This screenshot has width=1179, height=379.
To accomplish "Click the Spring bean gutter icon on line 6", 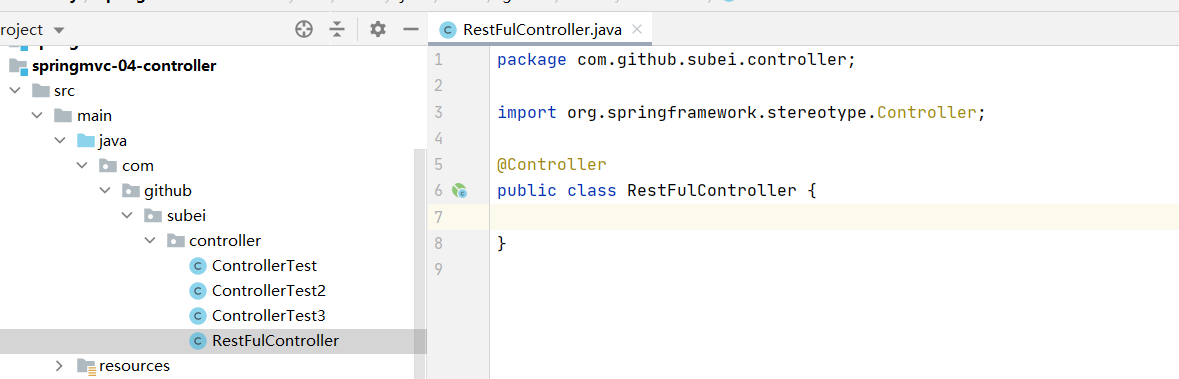I will pyautogui.click(x=459, y=191).
